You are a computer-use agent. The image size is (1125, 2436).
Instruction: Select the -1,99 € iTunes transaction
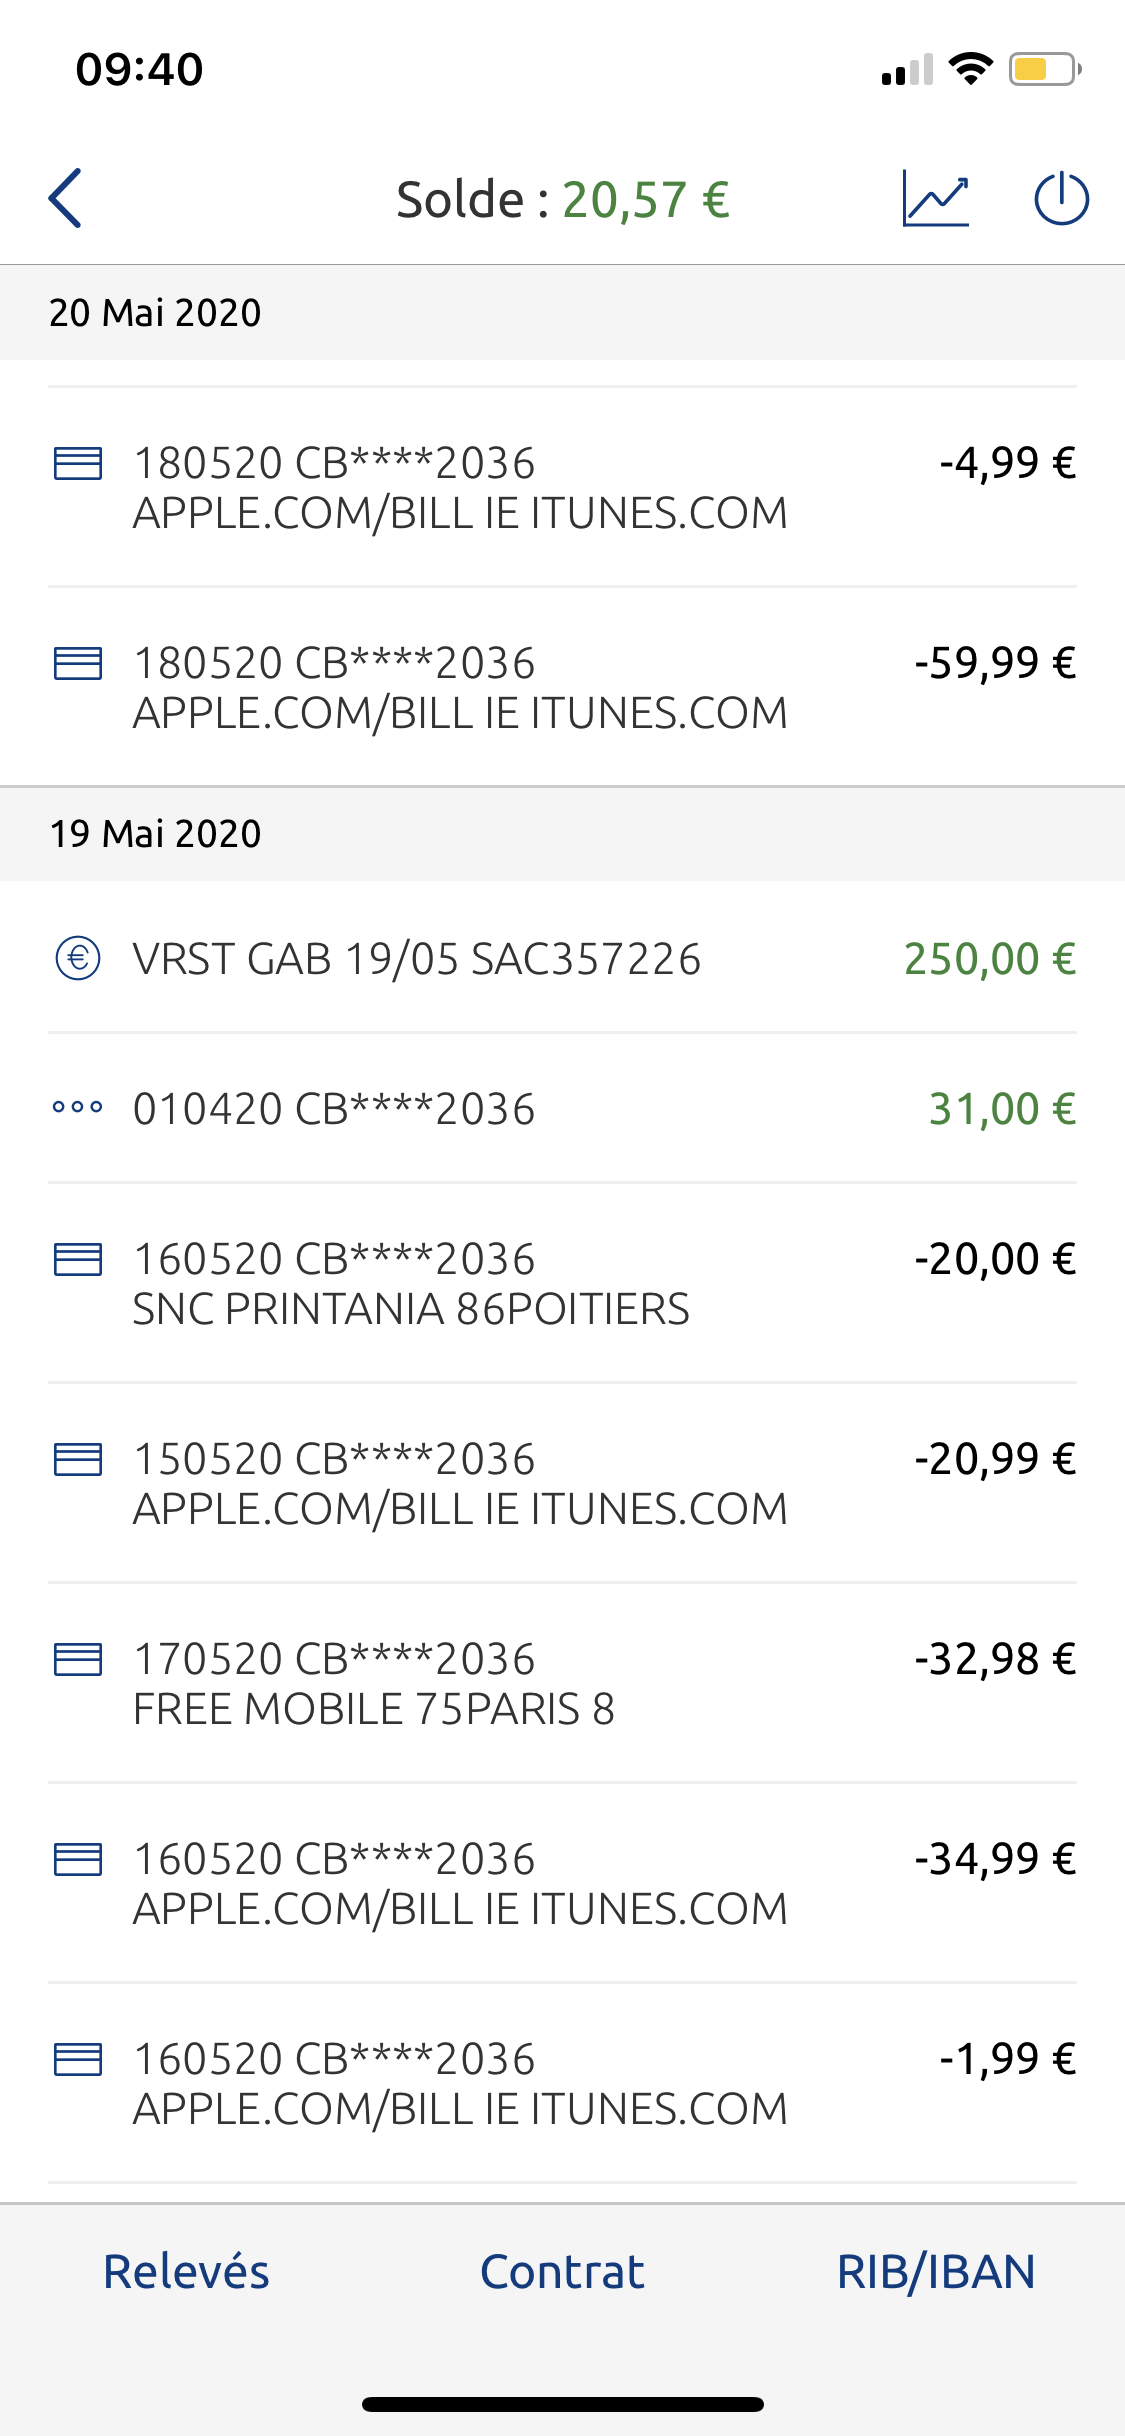point(562,2083)
